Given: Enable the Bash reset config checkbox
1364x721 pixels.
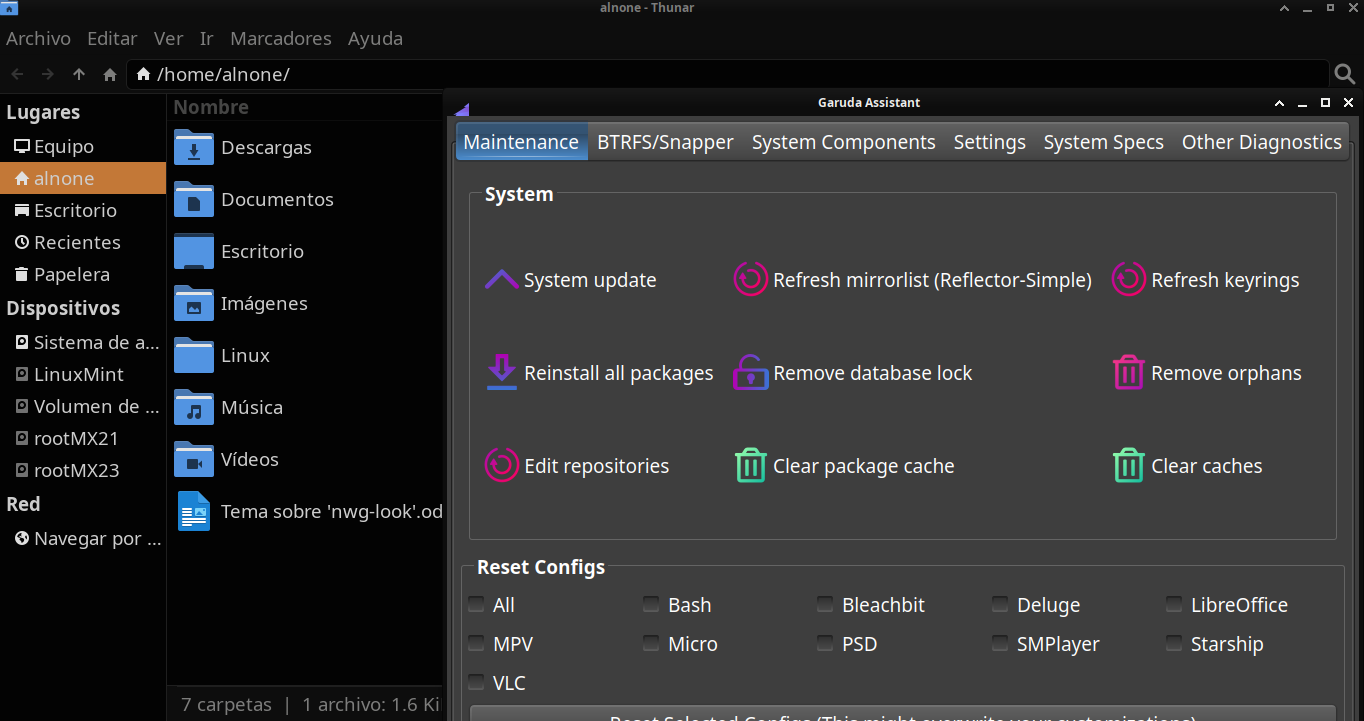Looking at the screenshot, I should [651, 605].
